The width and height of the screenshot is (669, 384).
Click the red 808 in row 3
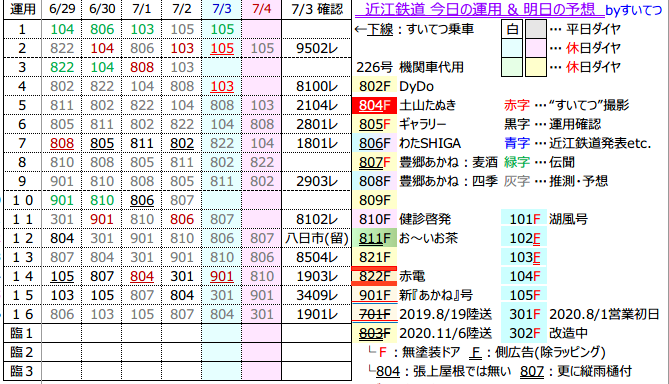pyautogui.click(x=142, y=67)
